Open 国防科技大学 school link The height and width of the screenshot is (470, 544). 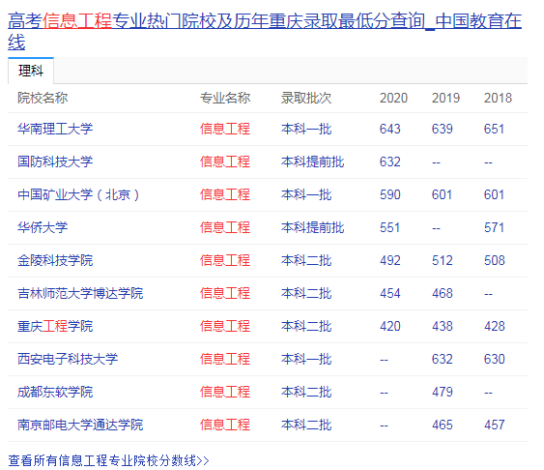pos(55,162)
